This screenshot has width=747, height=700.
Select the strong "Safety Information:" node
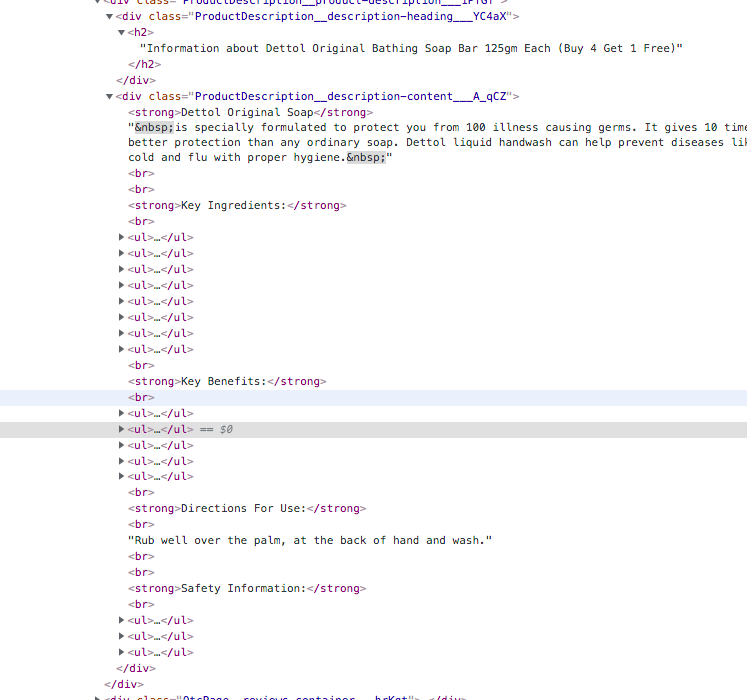click(247, 588)
